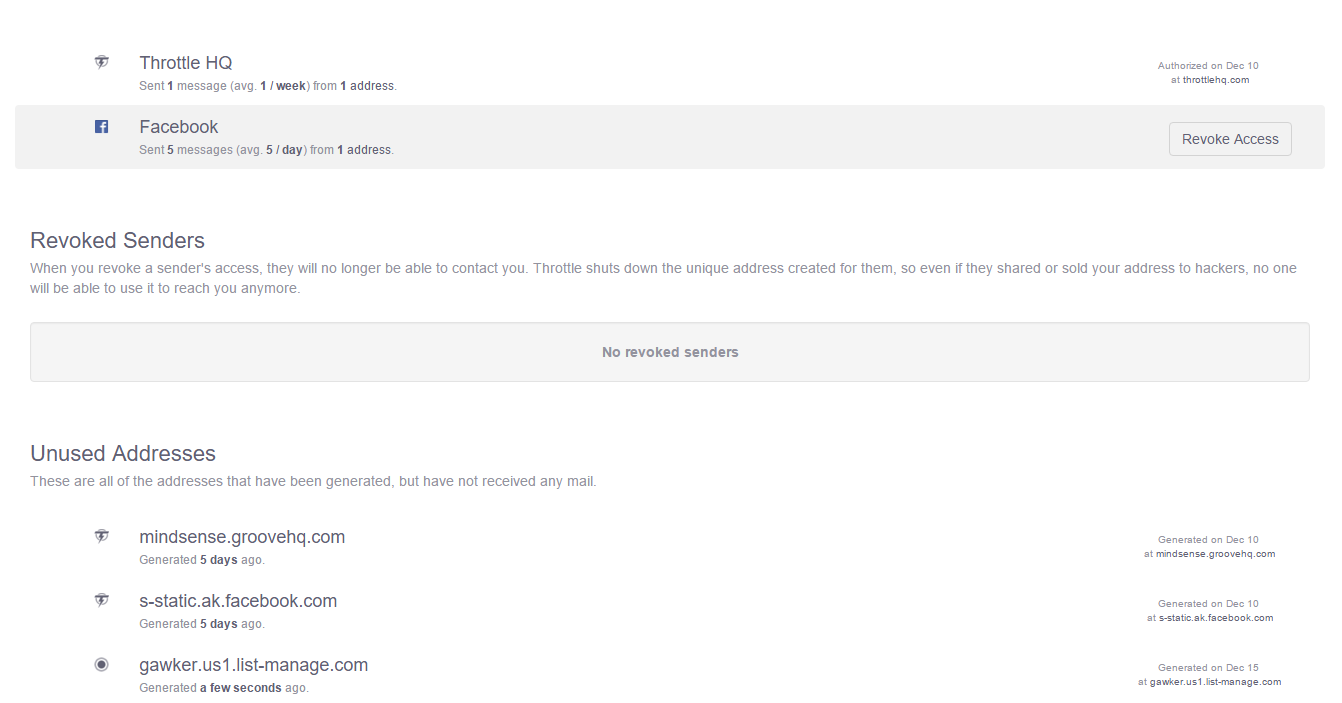Select the s-static.ak.facebook.com unused address title
This screenshot has width=1342, height=703.
[238, 601]
